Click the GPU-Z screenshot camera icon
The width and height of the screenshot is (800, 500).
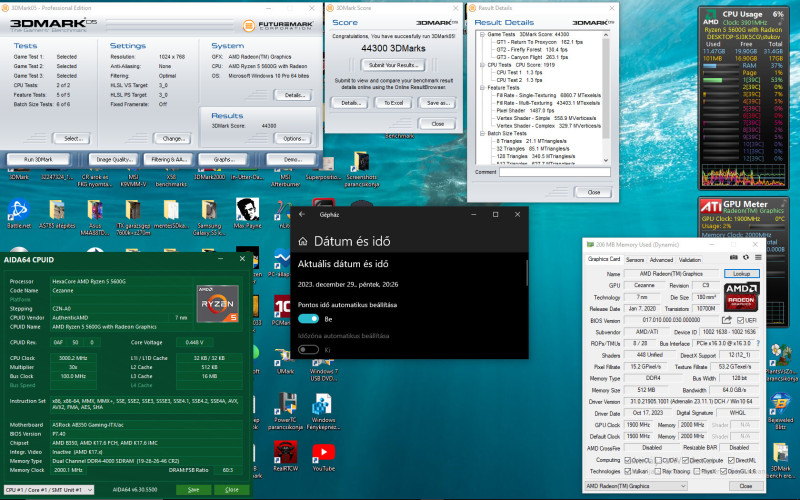(734, 258)
